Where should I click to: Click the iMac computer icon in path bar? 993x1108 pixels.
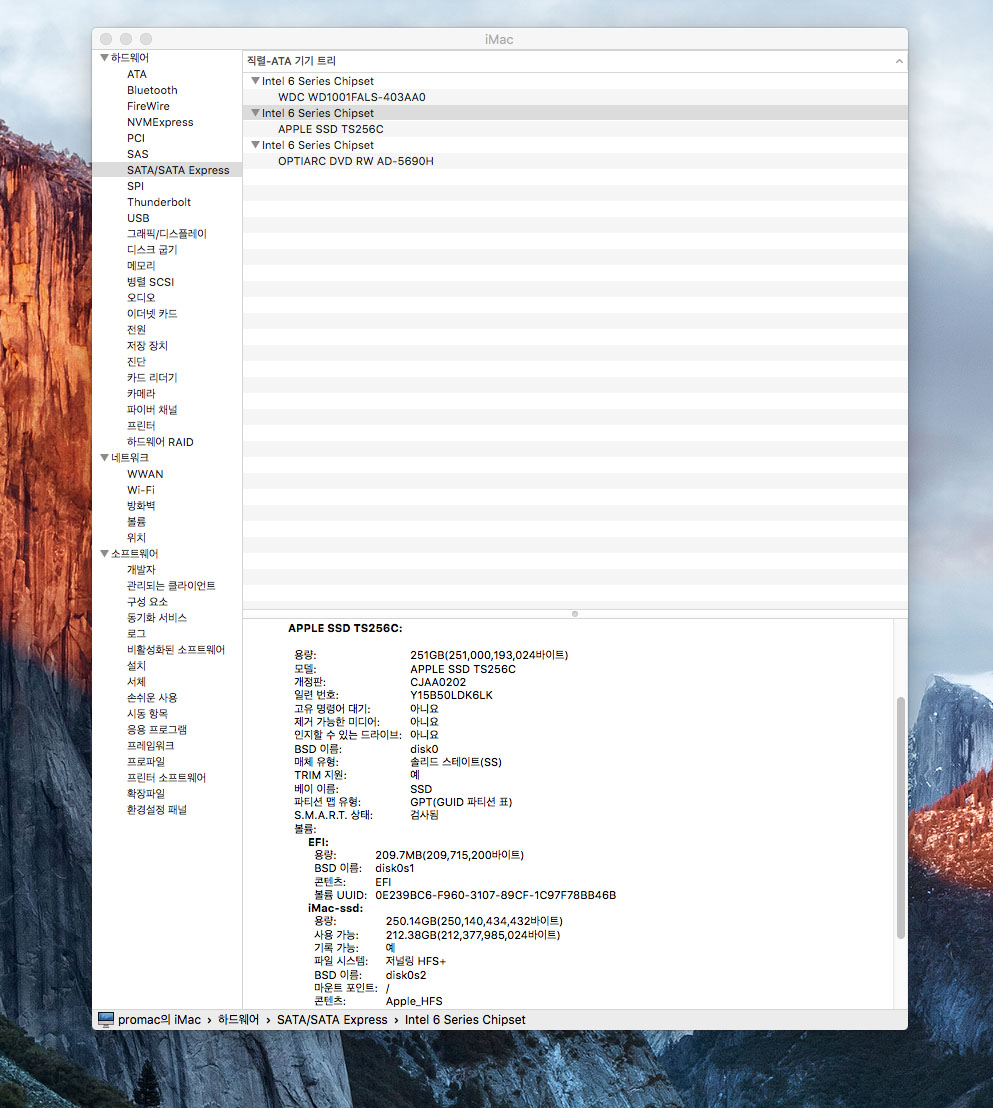point(106,1019)
